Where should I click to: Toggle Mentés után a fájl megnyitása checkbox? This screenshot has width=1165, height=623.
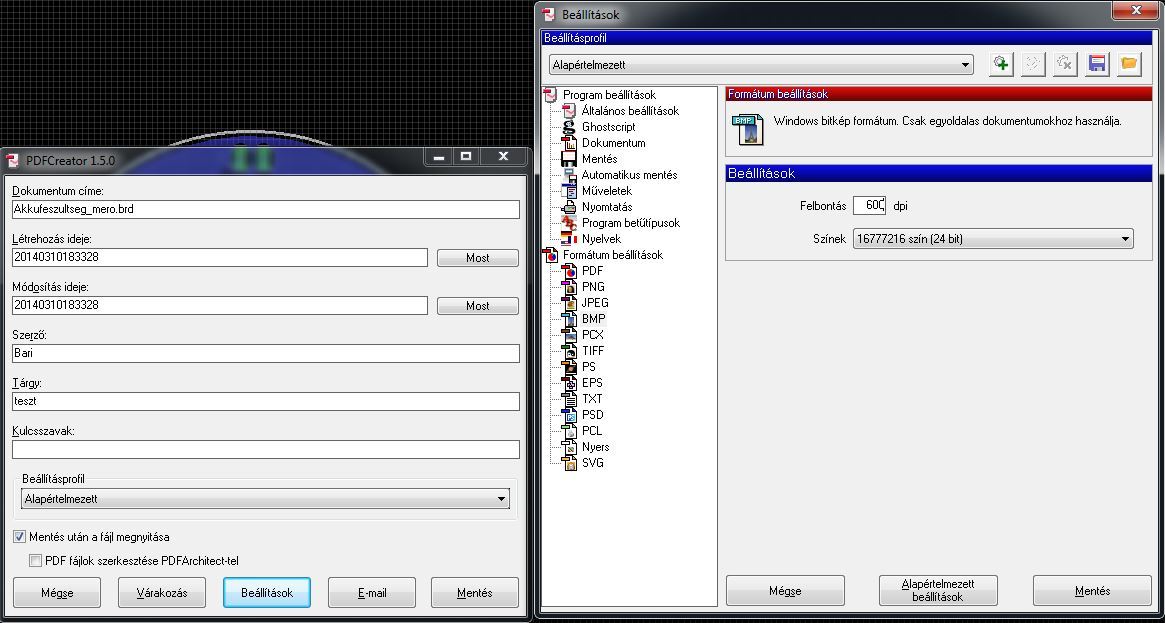(19, 537)
